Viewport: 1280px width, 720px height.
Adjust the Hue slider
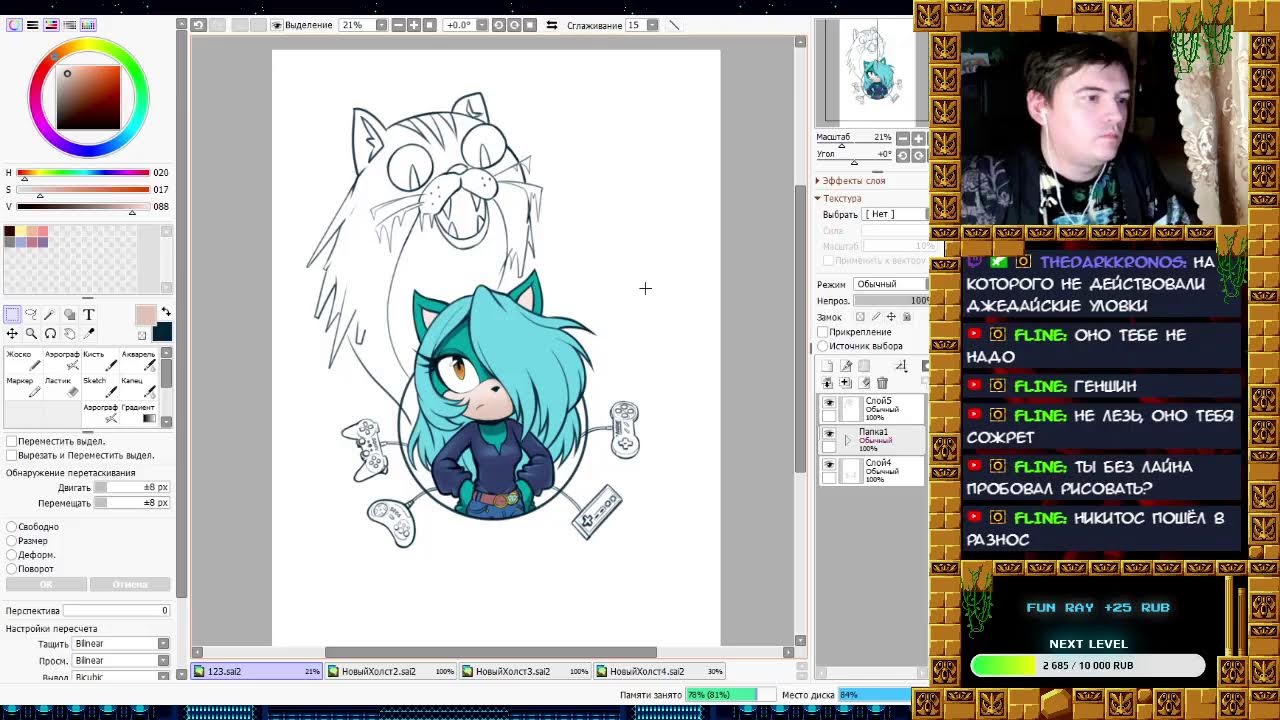coord(83,173)
